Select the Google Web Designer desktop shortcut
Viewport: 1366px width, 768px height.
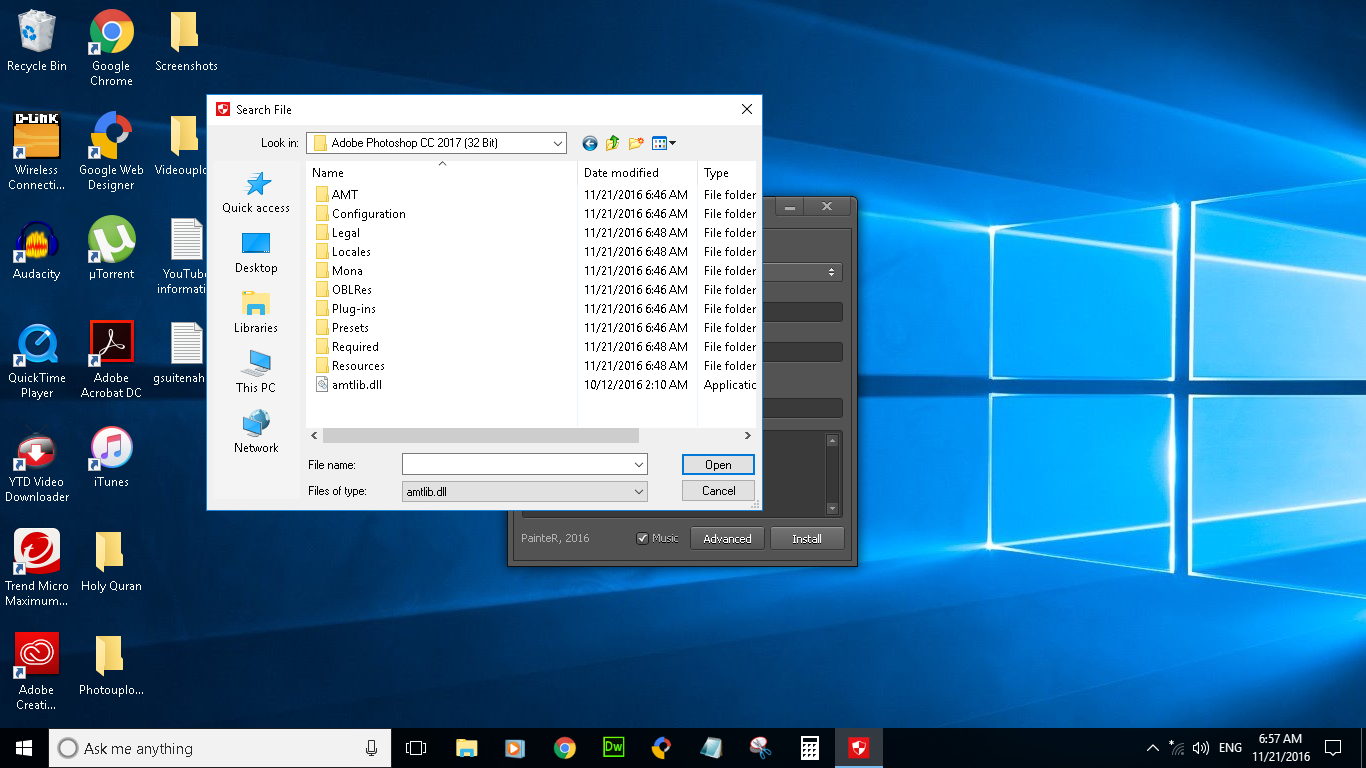tap(111, 152)
